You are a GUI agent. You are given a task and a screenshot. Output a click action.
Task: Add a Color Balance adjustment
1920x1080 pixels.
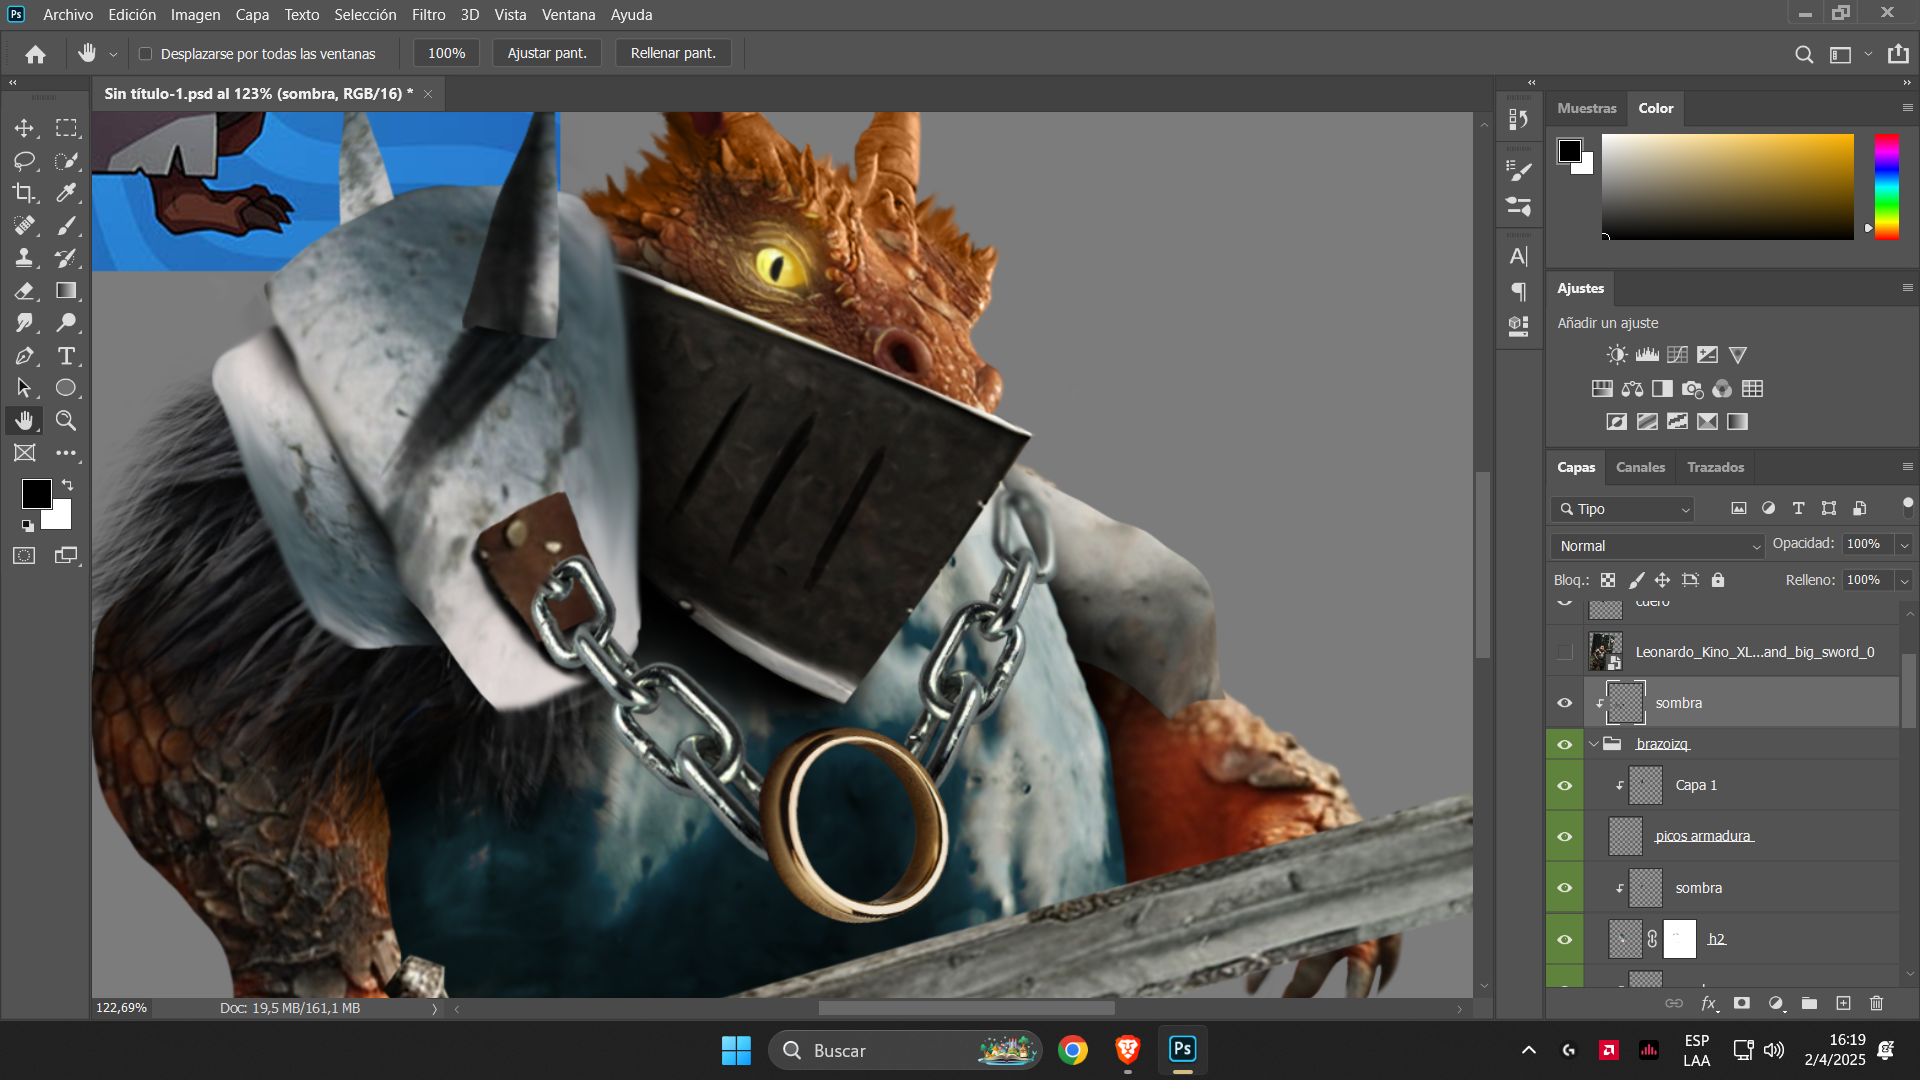pos(1632,389)
